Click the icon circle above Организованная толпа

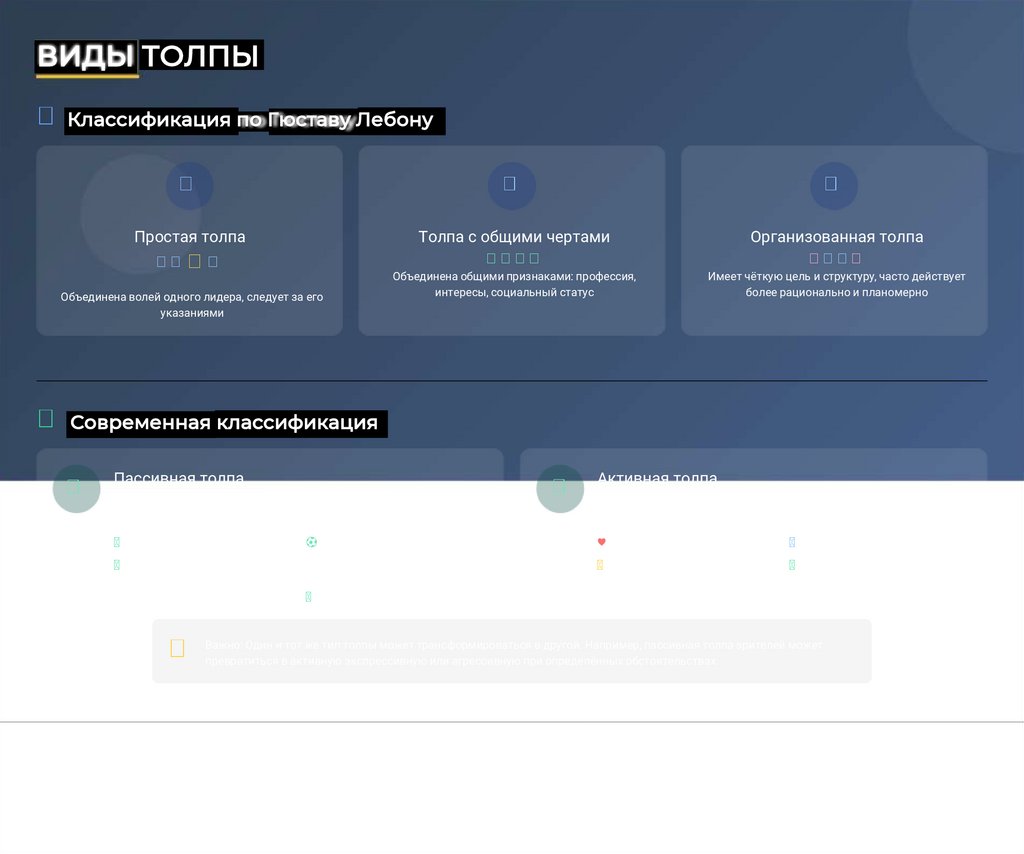click(834, 185)
